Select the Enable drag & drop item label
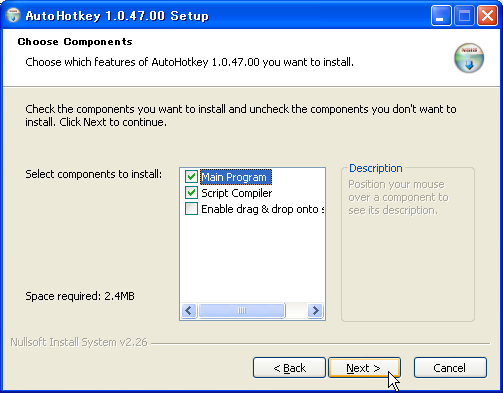Screen dimensions: 503x393 point(263,209)
